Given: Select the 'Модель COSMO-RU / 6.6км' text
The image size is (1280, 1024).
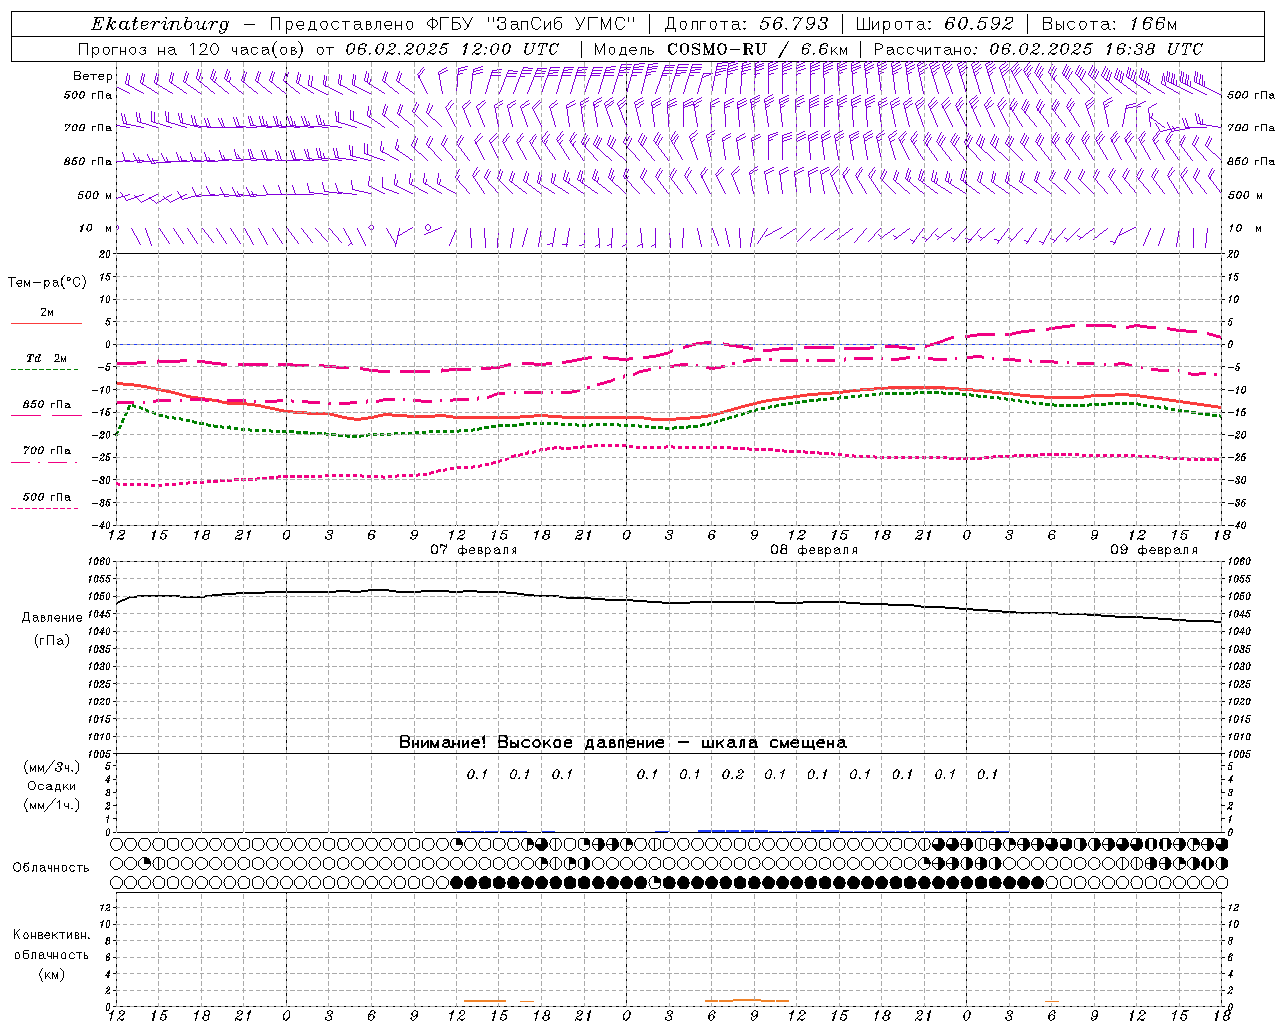Looking at the screenshot, I should [x=720, y=49].
